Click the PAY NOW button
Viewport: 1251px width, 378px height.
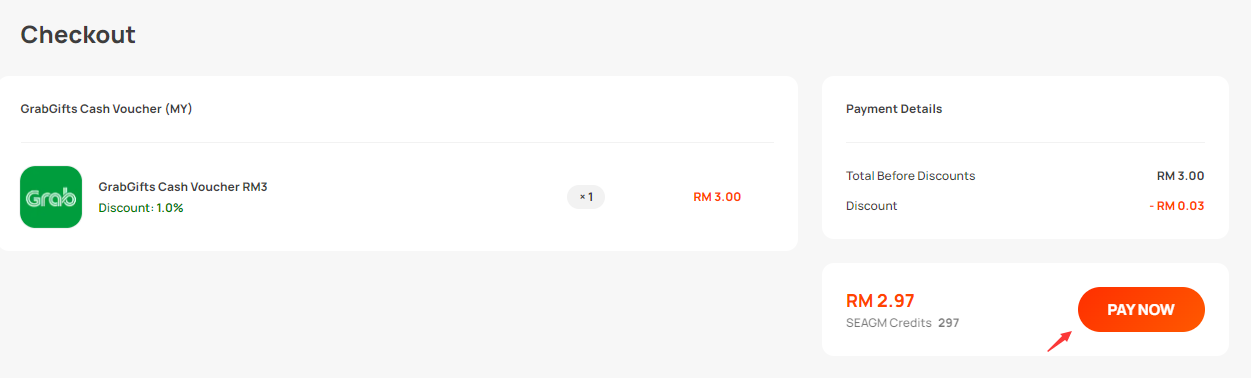pyautogui.click(x=1141, y=310)
